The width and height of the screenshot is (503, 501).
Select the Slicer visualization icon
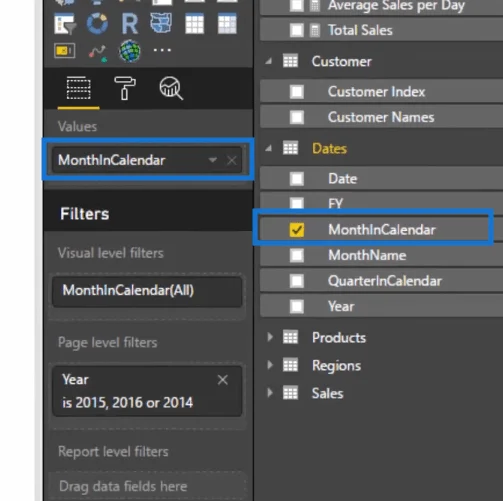(x=65, y=24)
